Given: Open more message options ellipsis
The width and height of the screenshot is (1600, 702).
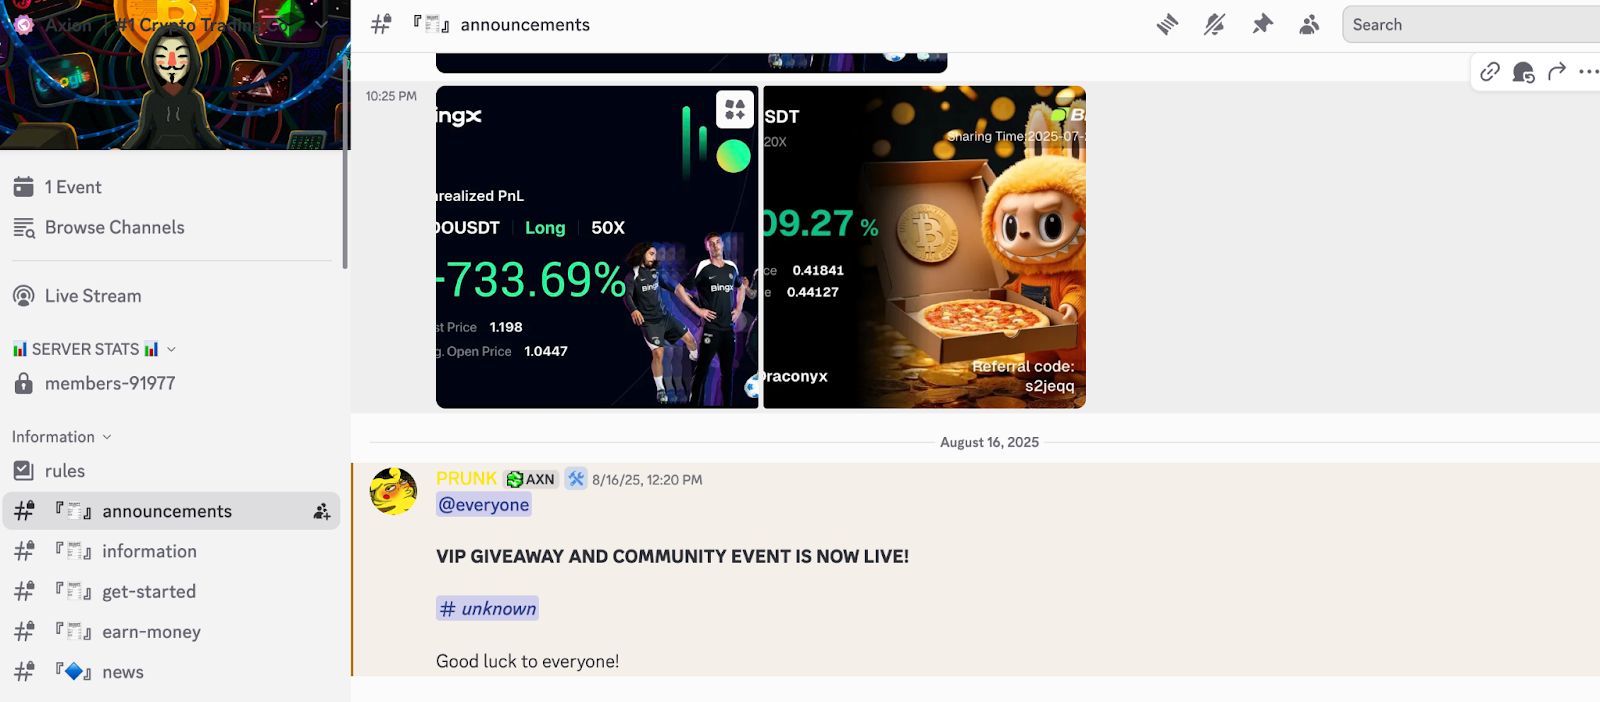Looking at the screenshot, I should 1588,72.
